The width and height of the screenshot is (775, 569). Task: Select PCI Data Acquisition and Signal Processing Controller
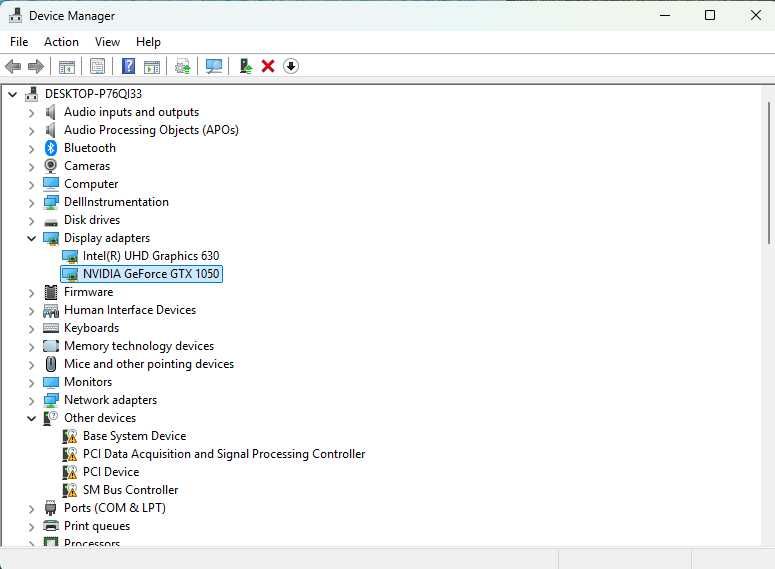point(224,454)
